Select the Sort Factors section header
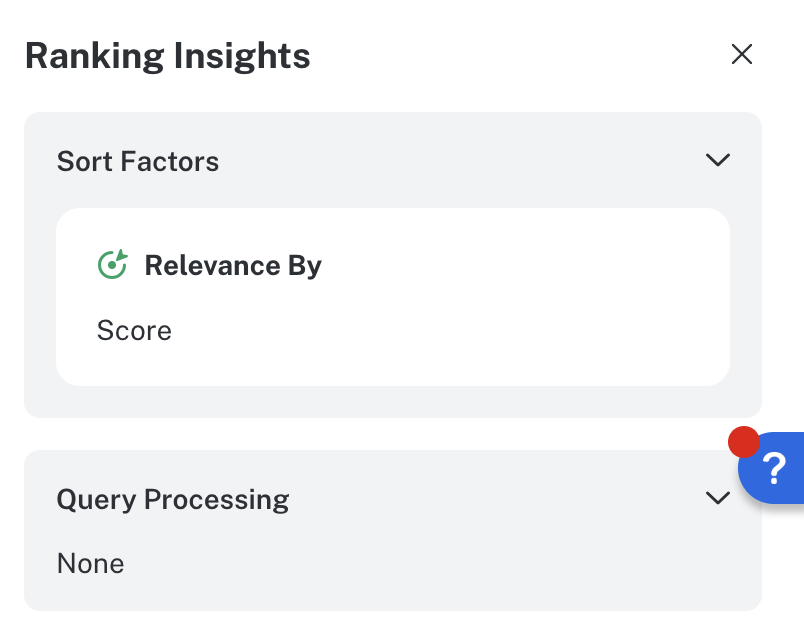This screenshot has height=634, width=804. tap(137, 161)
